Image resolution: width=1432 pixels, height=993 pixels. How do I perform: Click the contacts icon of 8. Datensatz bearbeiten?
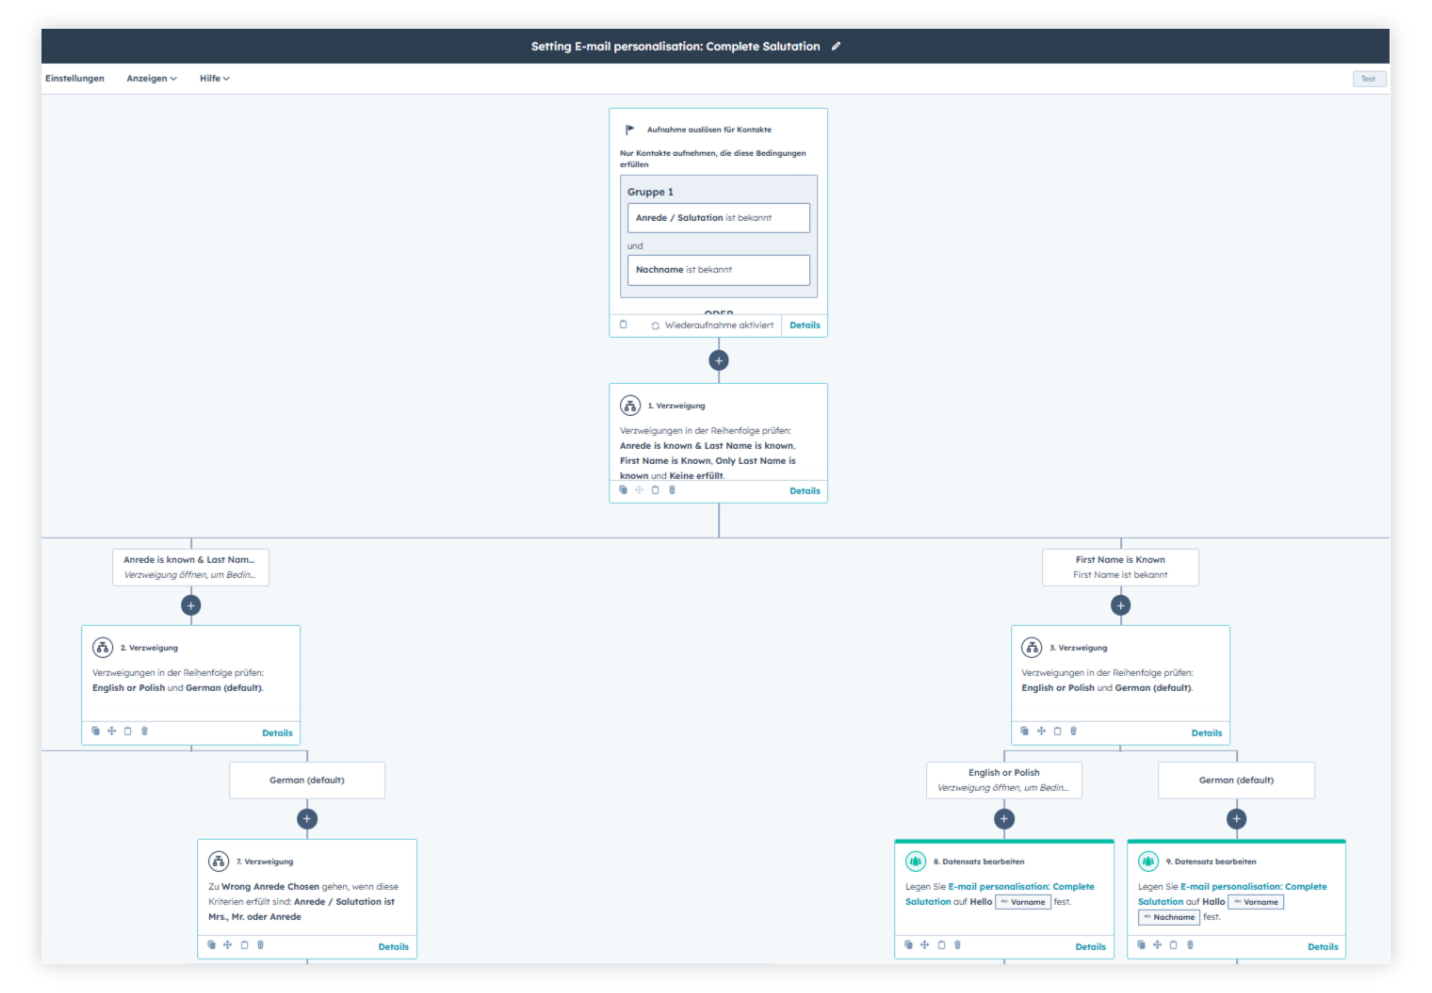tap(916, 861)
